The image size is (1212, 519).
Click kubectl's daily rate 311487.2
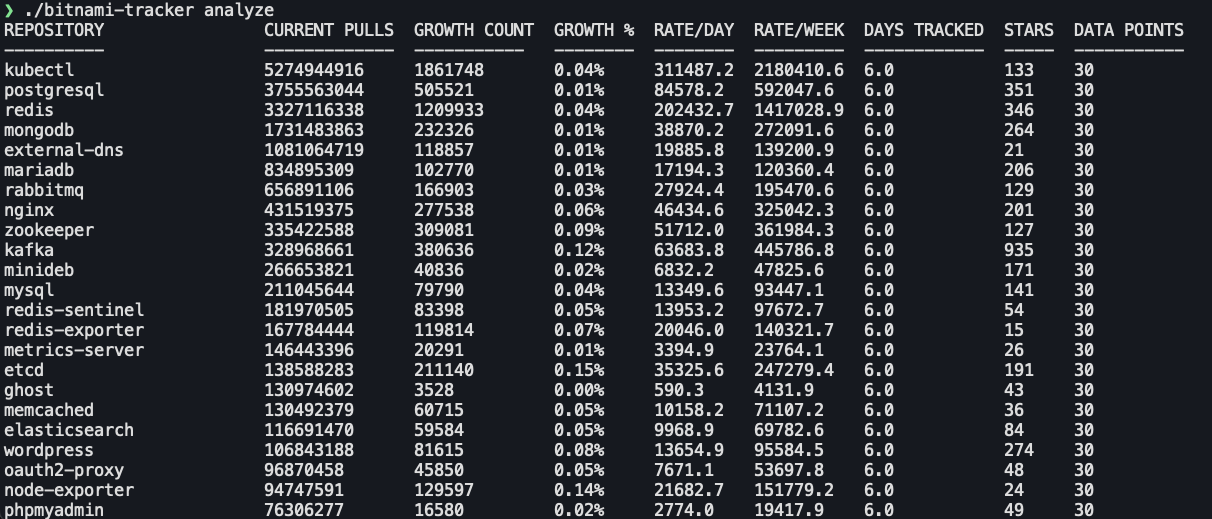[x=694, y=70]
